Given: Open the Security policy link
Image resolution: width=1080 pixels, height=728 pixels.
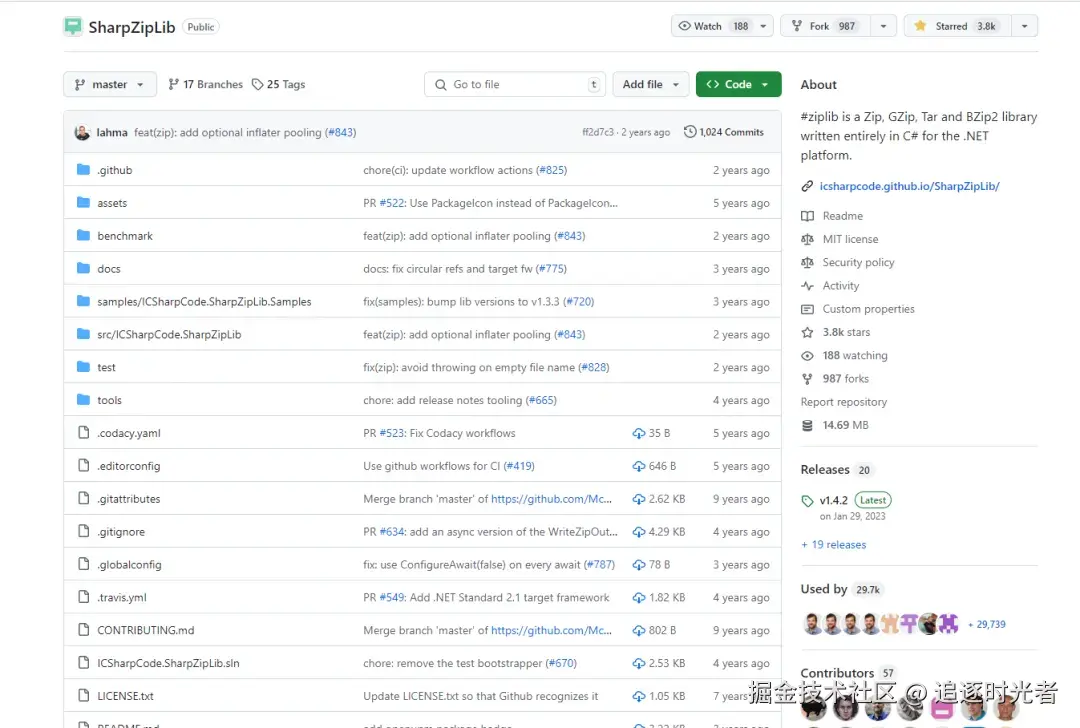Looking at the screenshot, I should coord(858,262).
